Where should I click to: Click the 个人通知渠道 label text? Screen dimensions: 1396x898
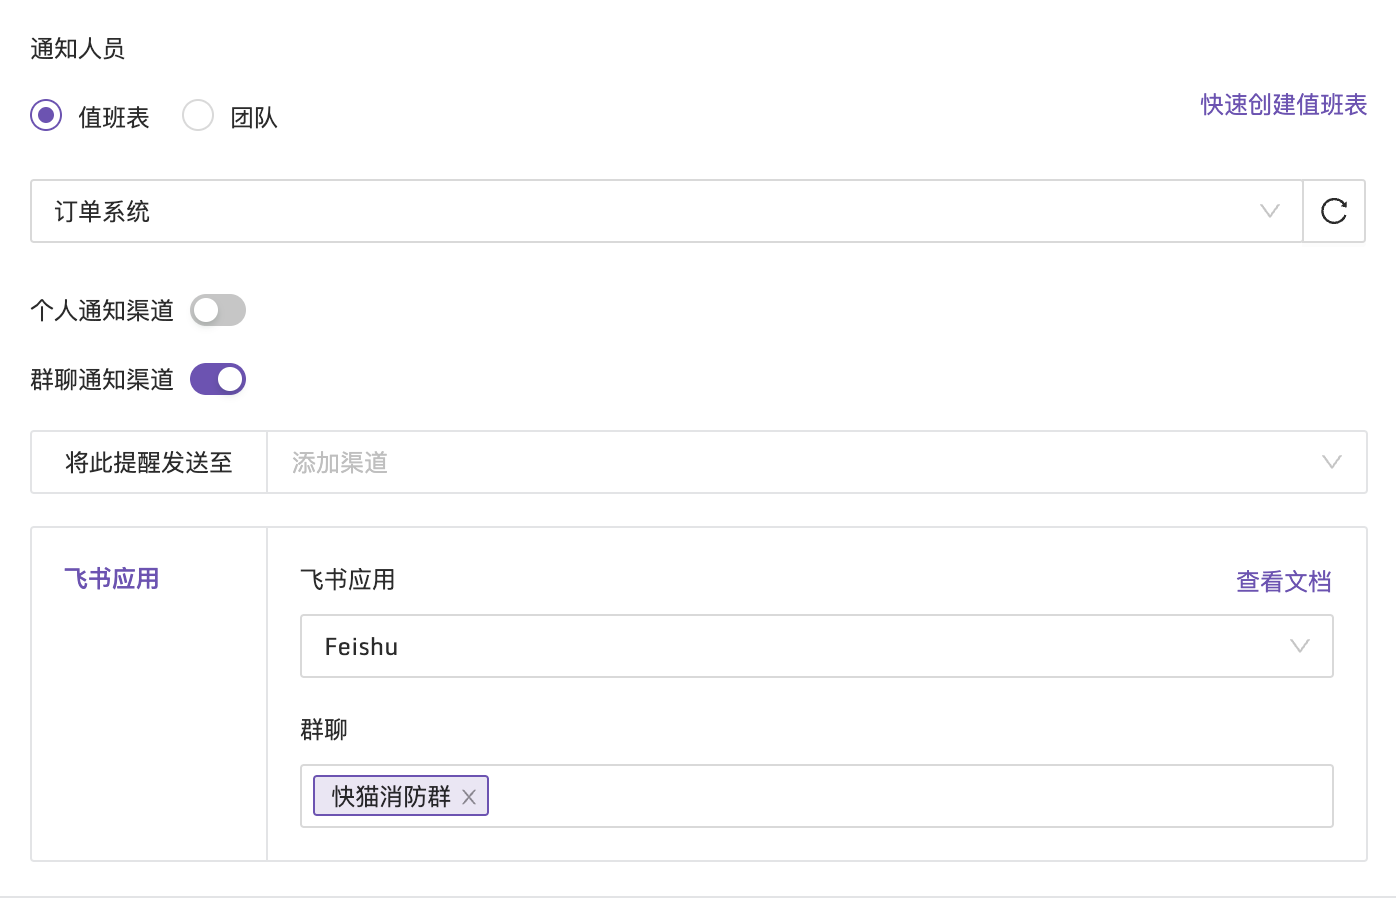point(102,310)
